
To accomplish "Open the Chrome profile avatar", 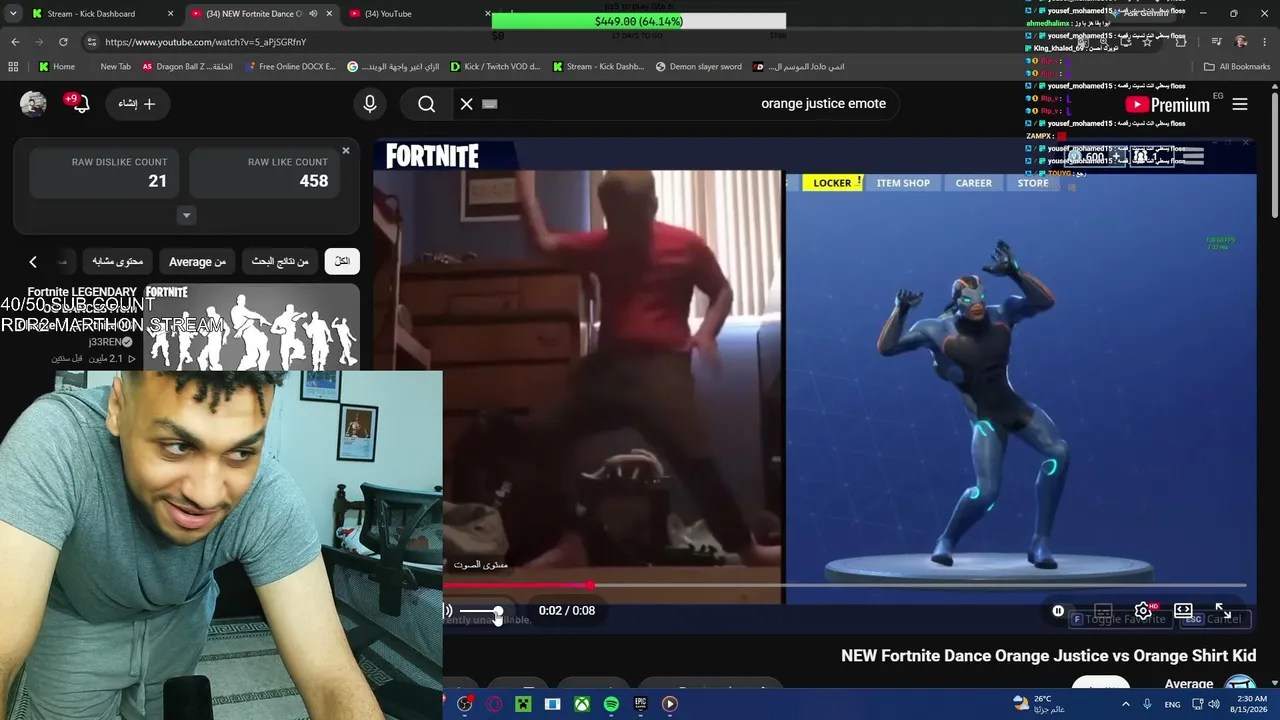I will pyautogui.click(x=1241, y=42).
